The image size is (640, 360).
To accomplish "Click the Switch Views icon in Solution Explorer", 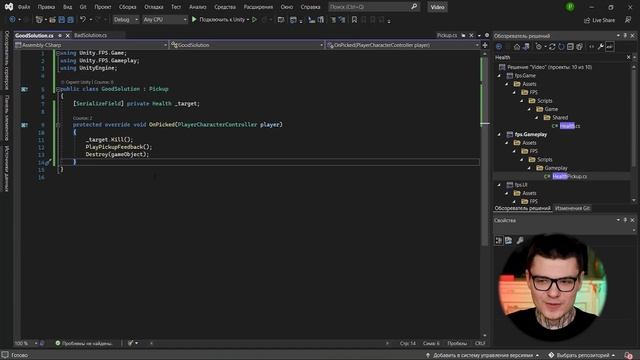I will click(526, 47).
